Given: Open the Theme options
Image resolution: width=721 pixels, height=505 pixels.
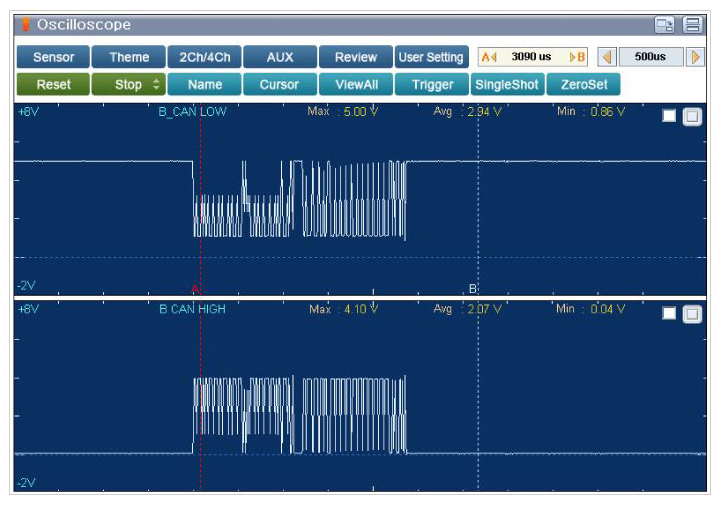Looking at the screenshot, I should coord(129,57).
